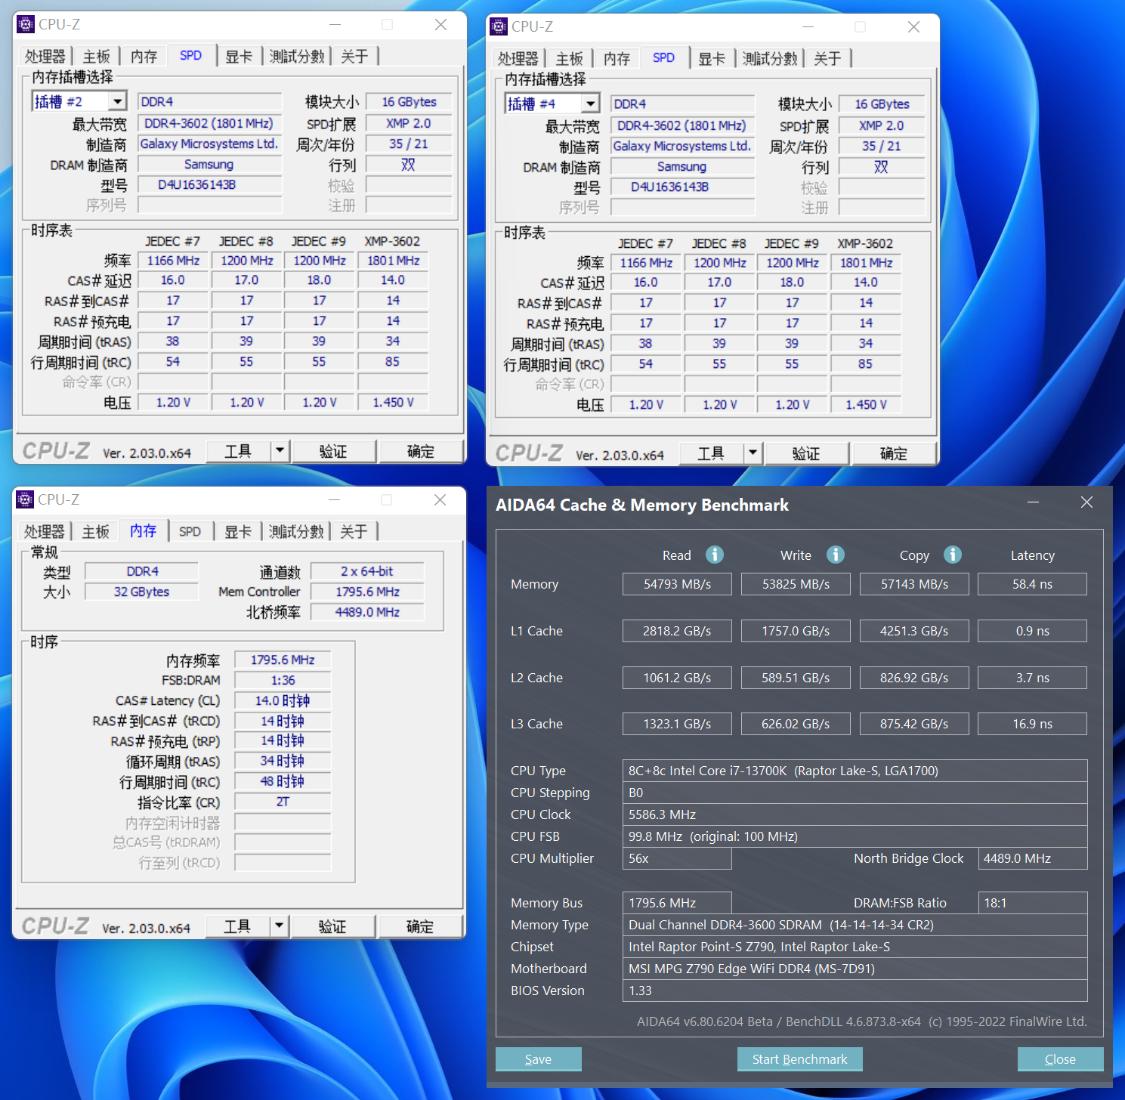Open the 插槽 #2 slot selection dropdown
Viewport: 1125px width, 1100px height.
click(117, 101)
